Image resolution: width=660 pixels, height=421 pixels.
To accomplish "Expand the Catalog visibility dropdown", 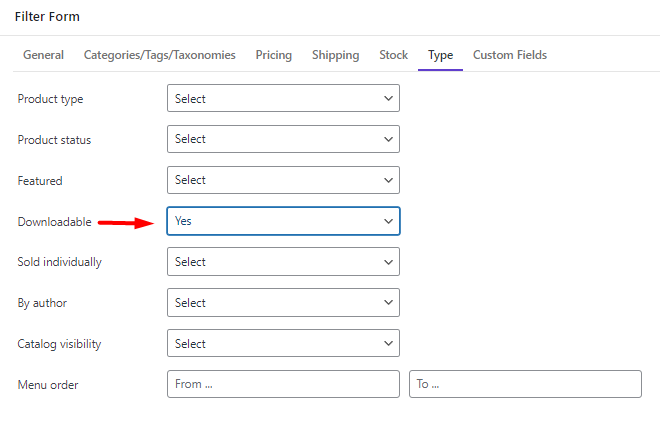I will (283, 344).
